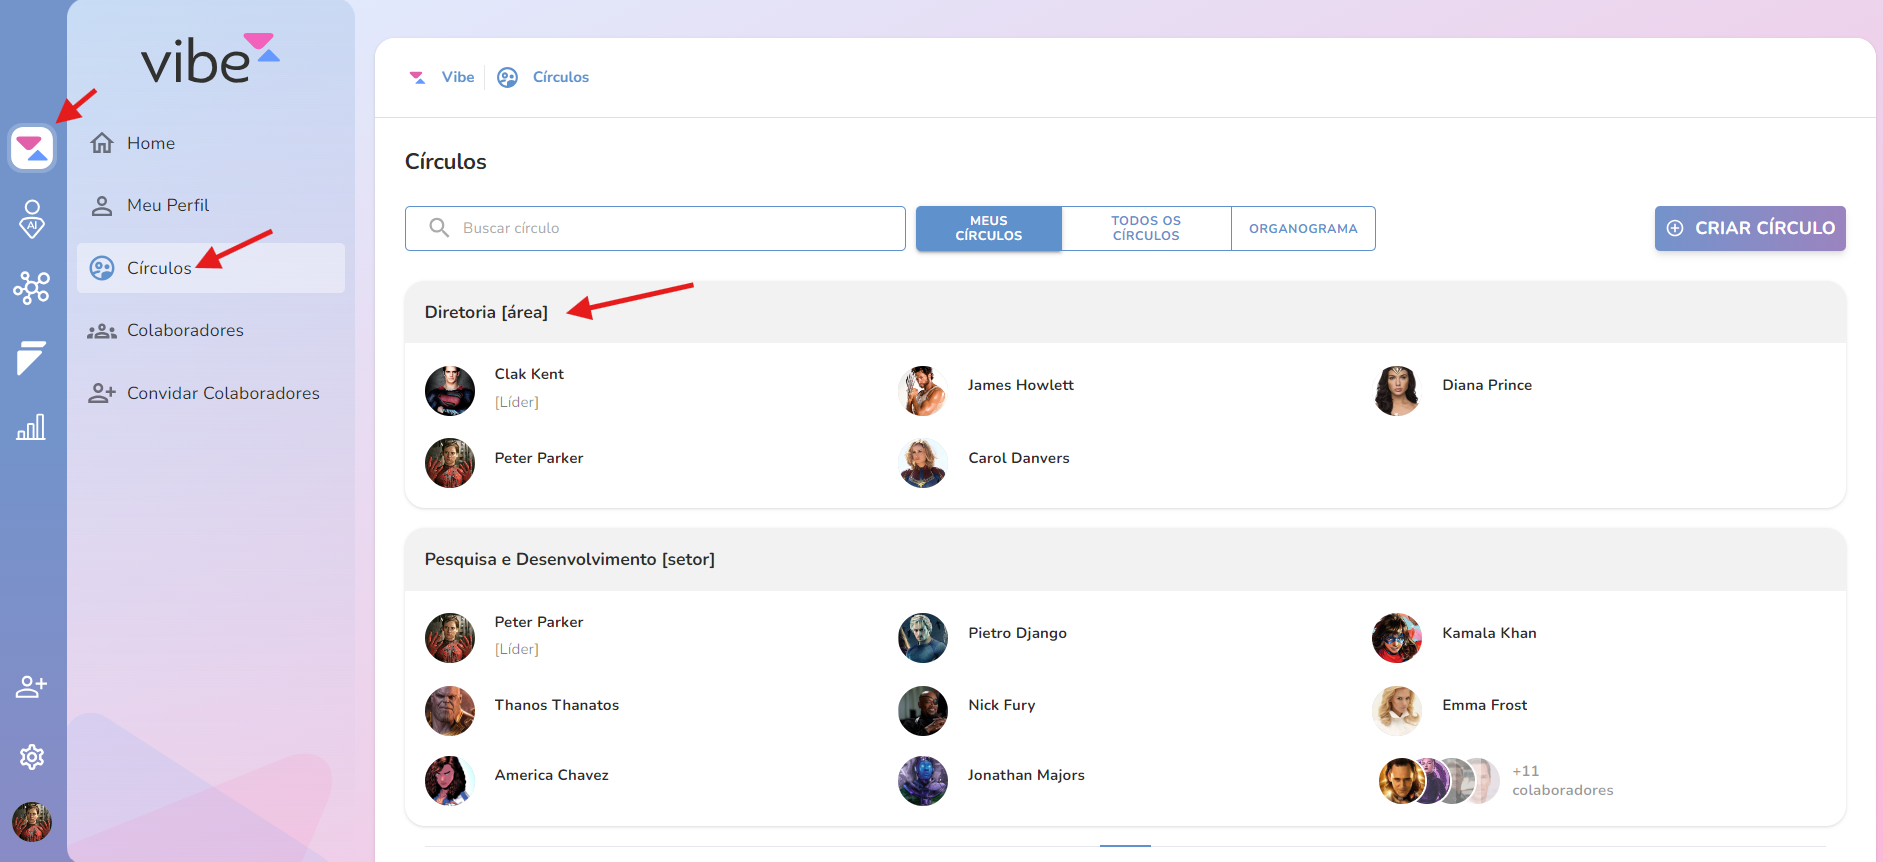Click Thanos Thanatos' avatar

(x=450, y=711)
